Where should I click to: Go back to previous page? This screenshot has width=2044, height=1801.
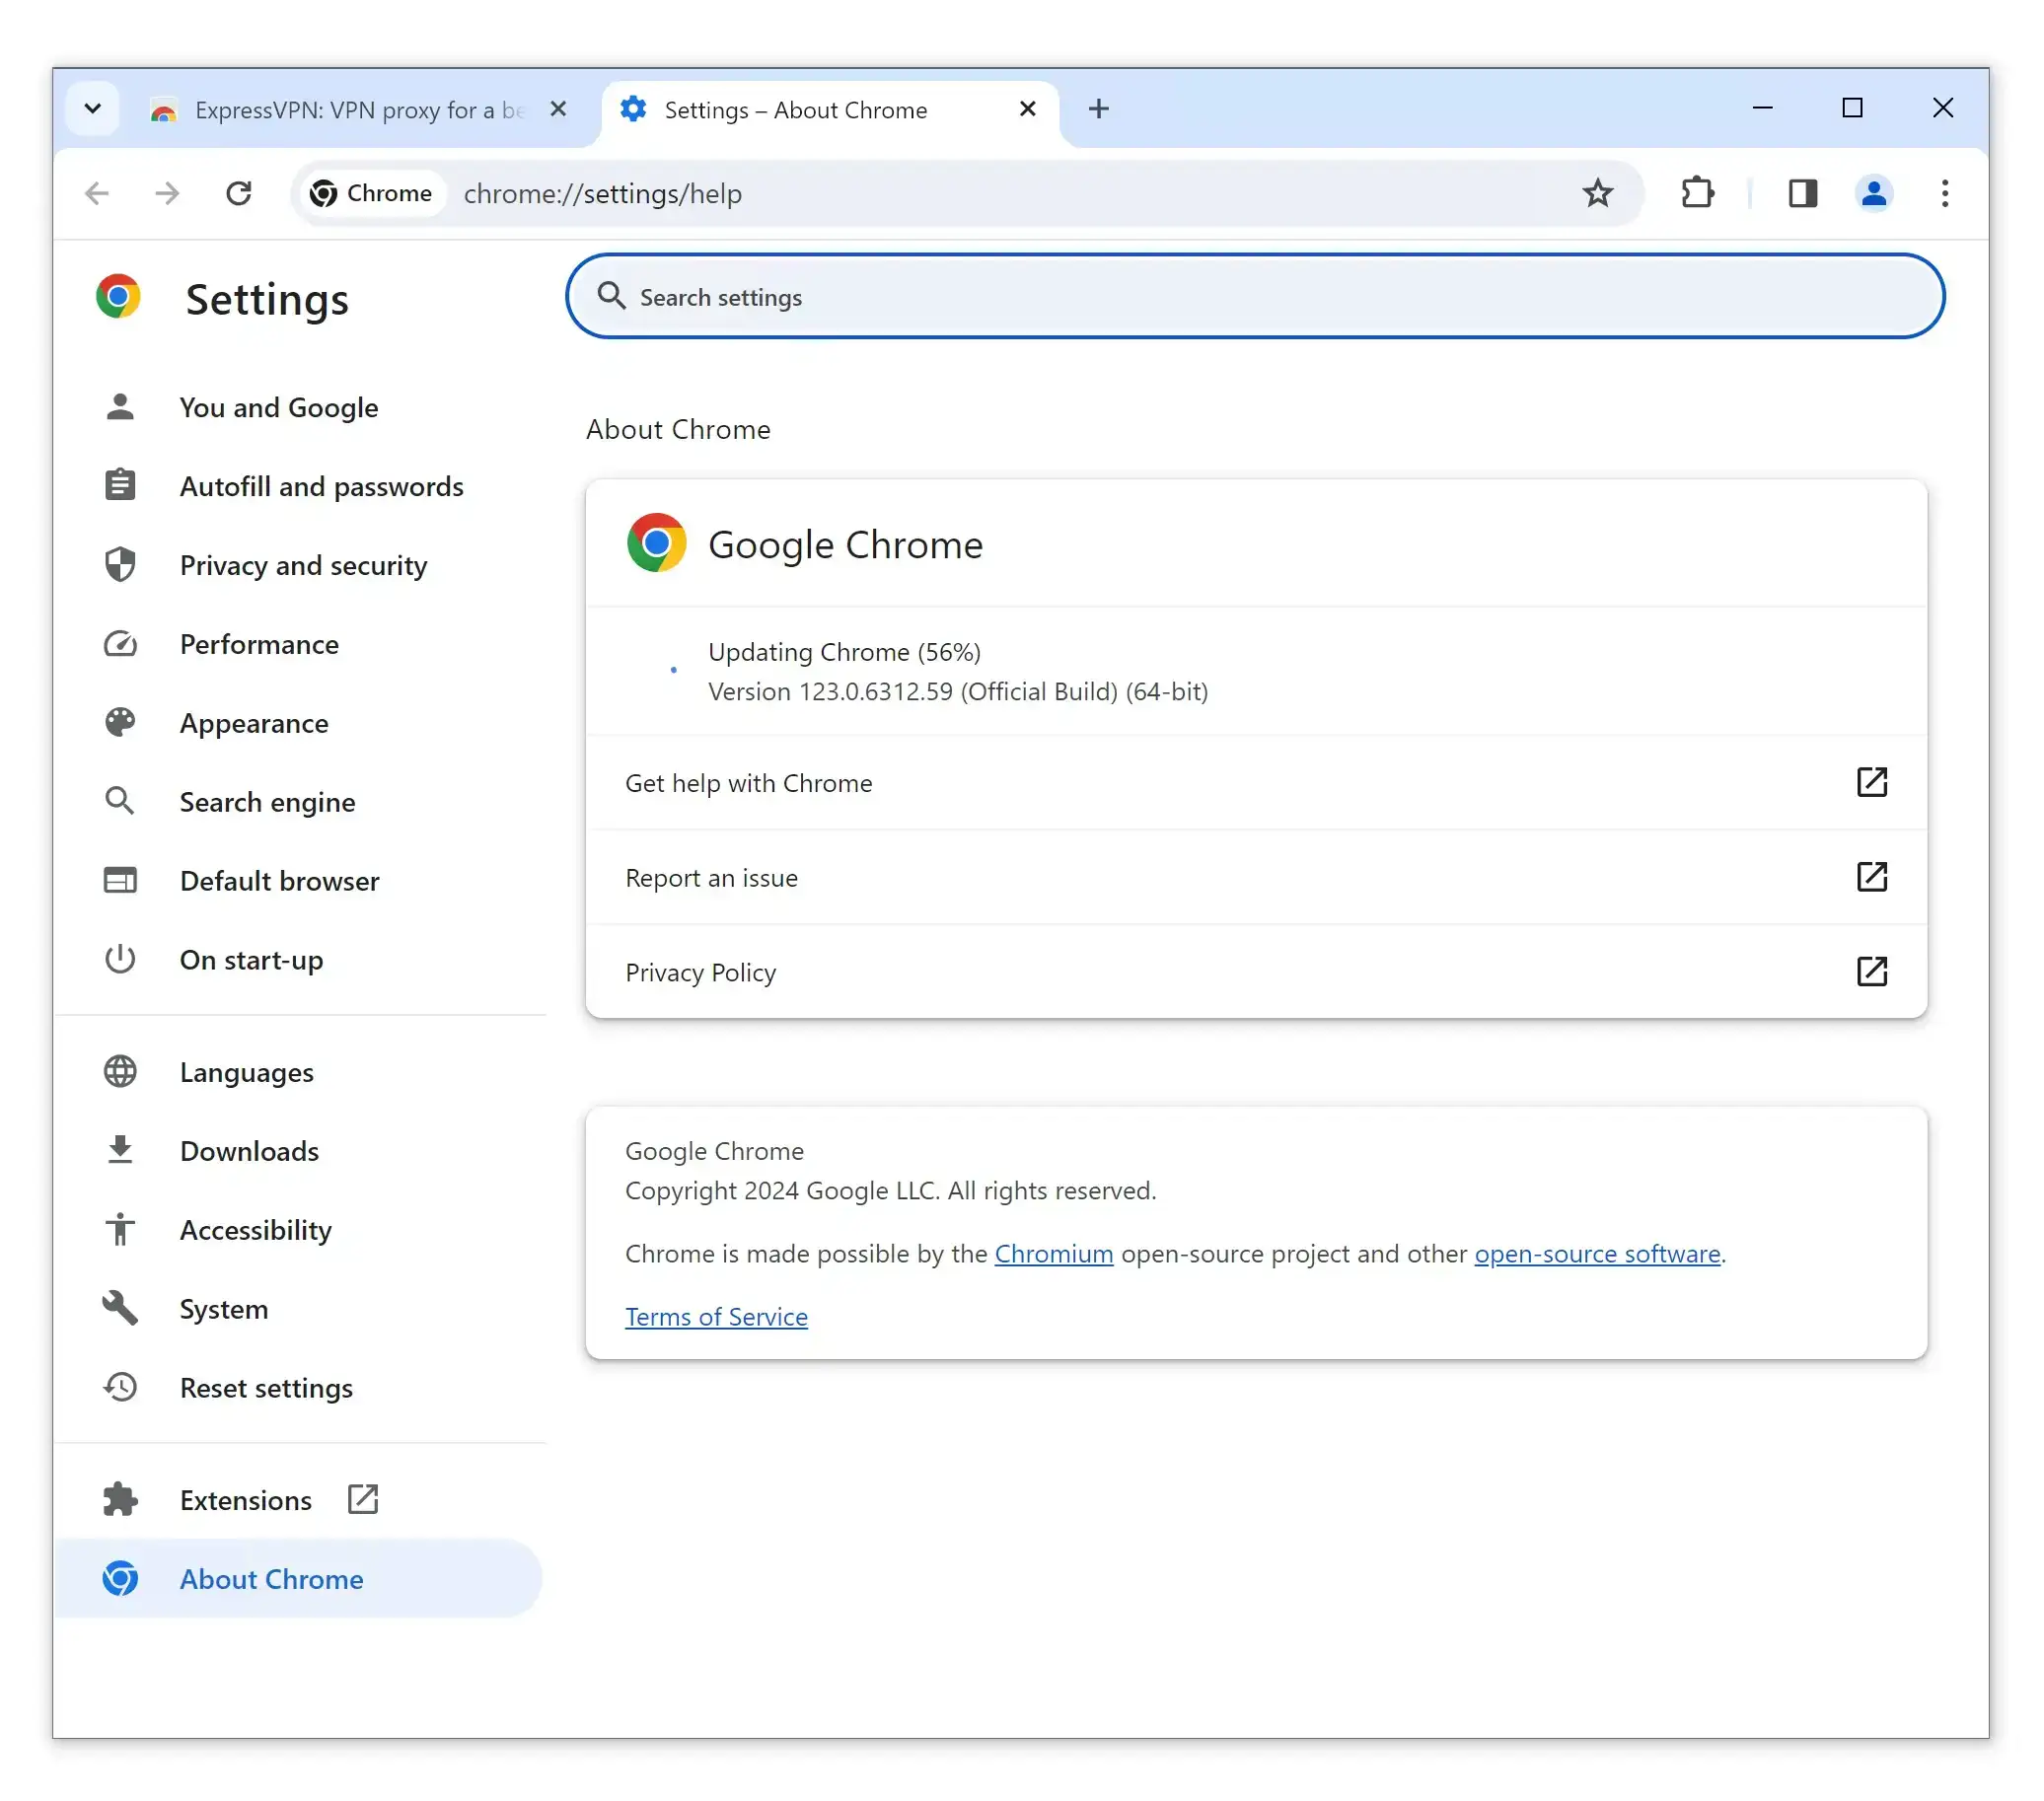[x=97, y=193]
